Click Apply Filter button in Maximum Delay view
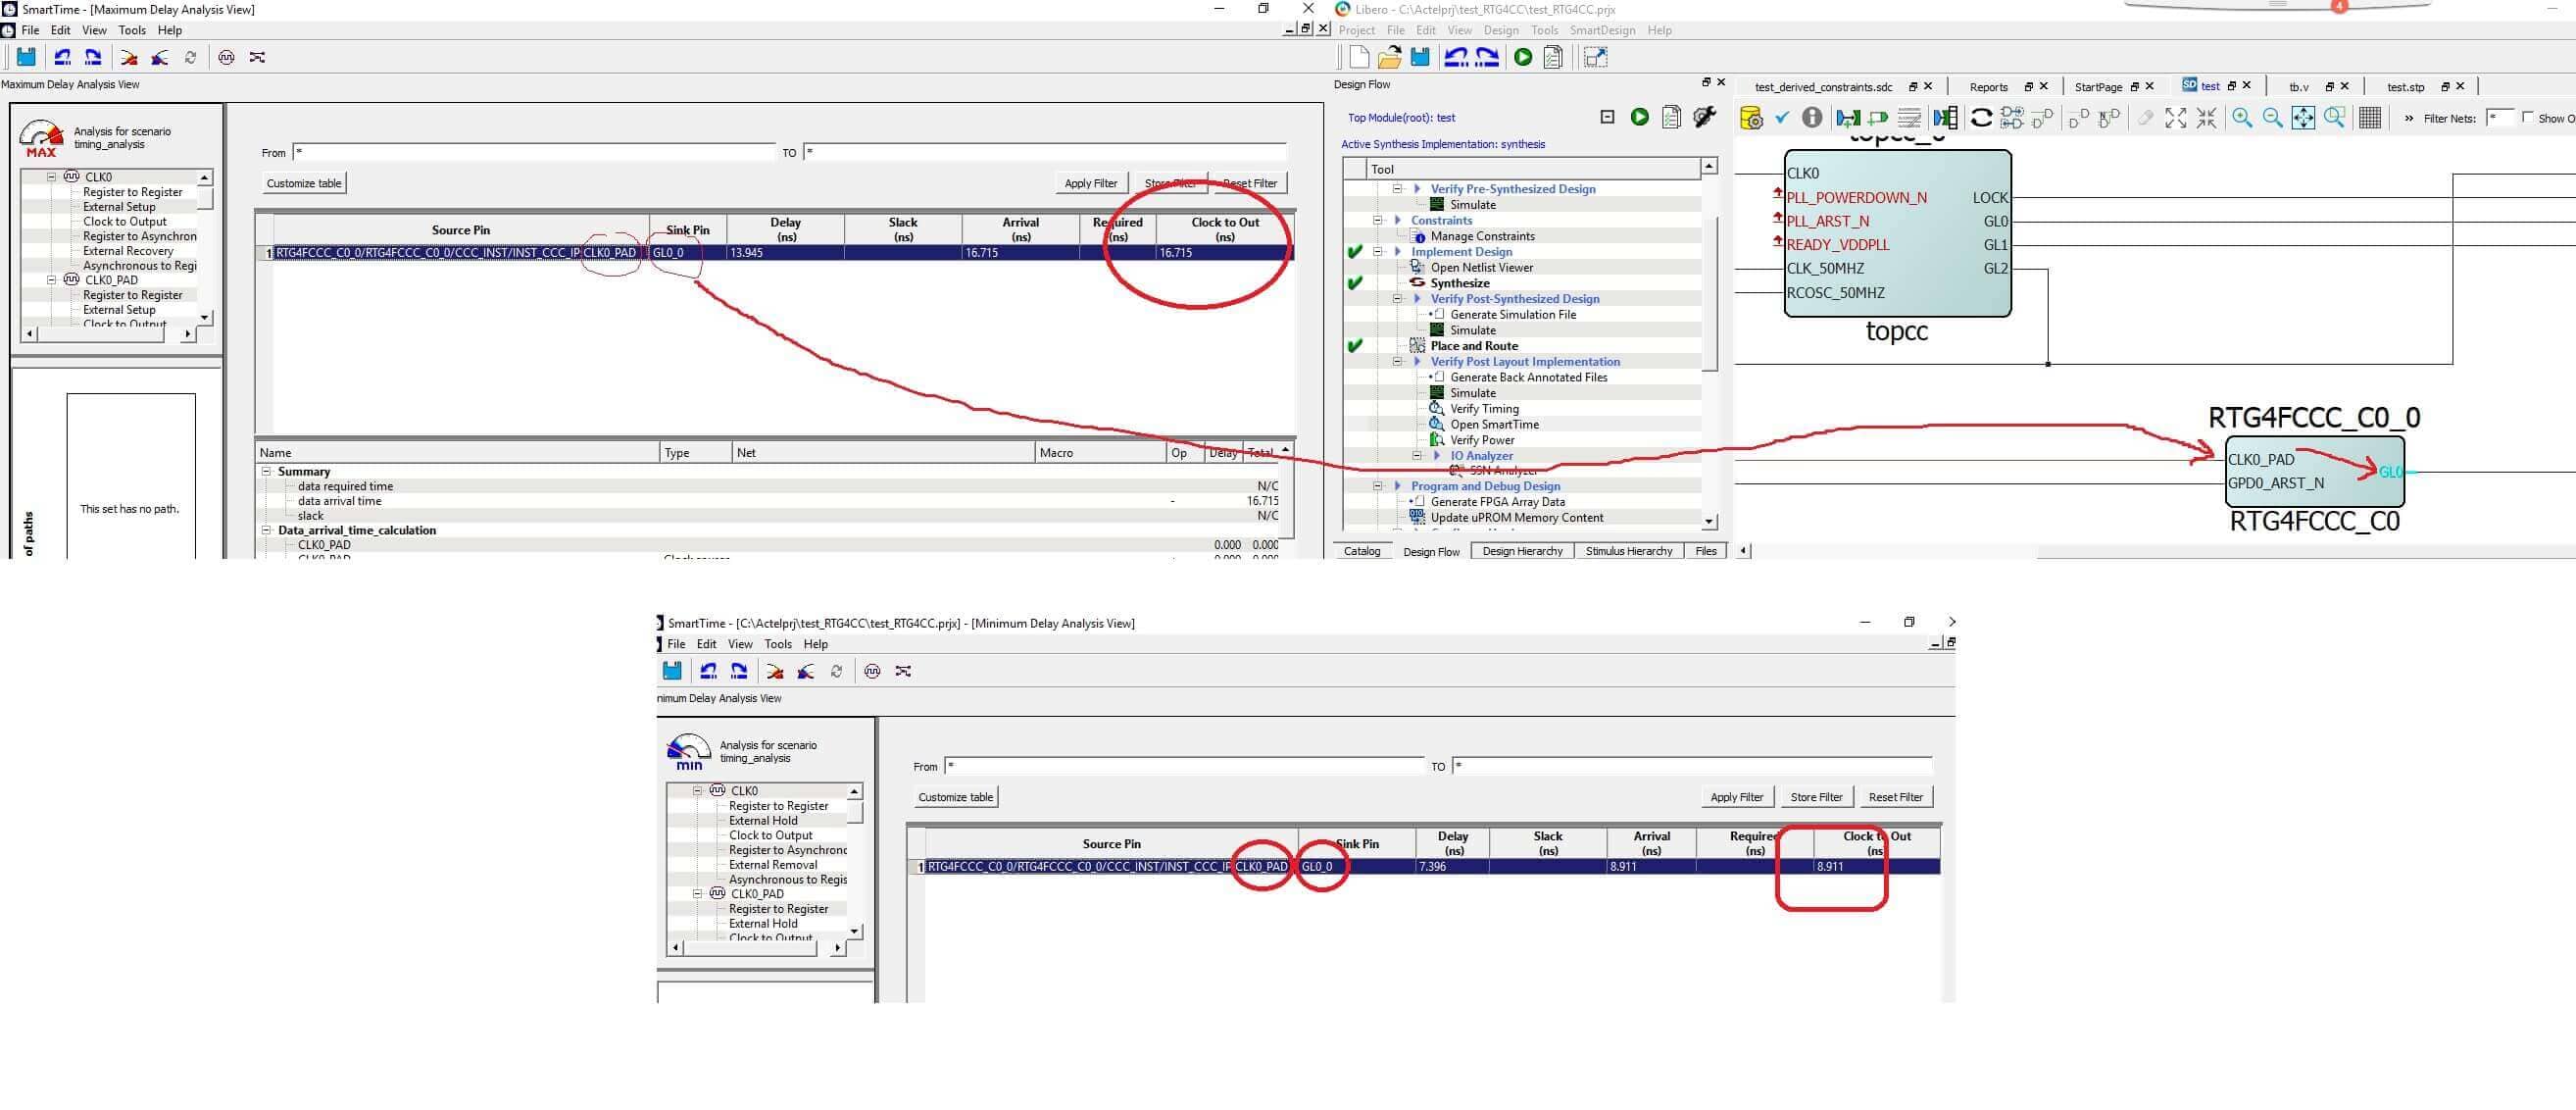The width and height of the screenshot is (2576, 1110). click(1091, 183)
